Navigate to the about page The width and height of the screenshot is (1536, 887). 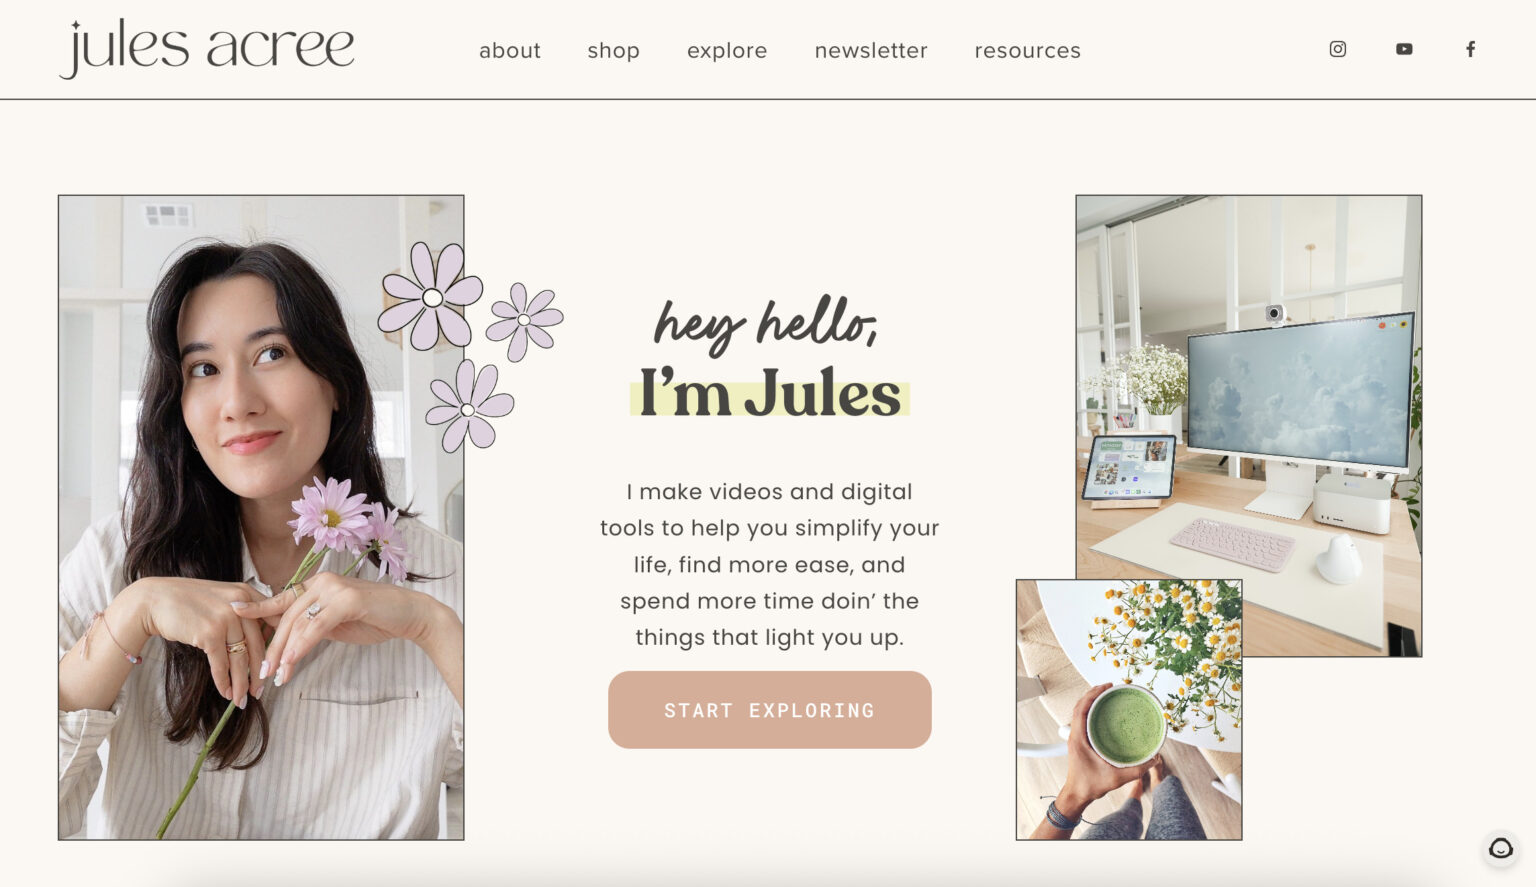(x=510, y=50)
